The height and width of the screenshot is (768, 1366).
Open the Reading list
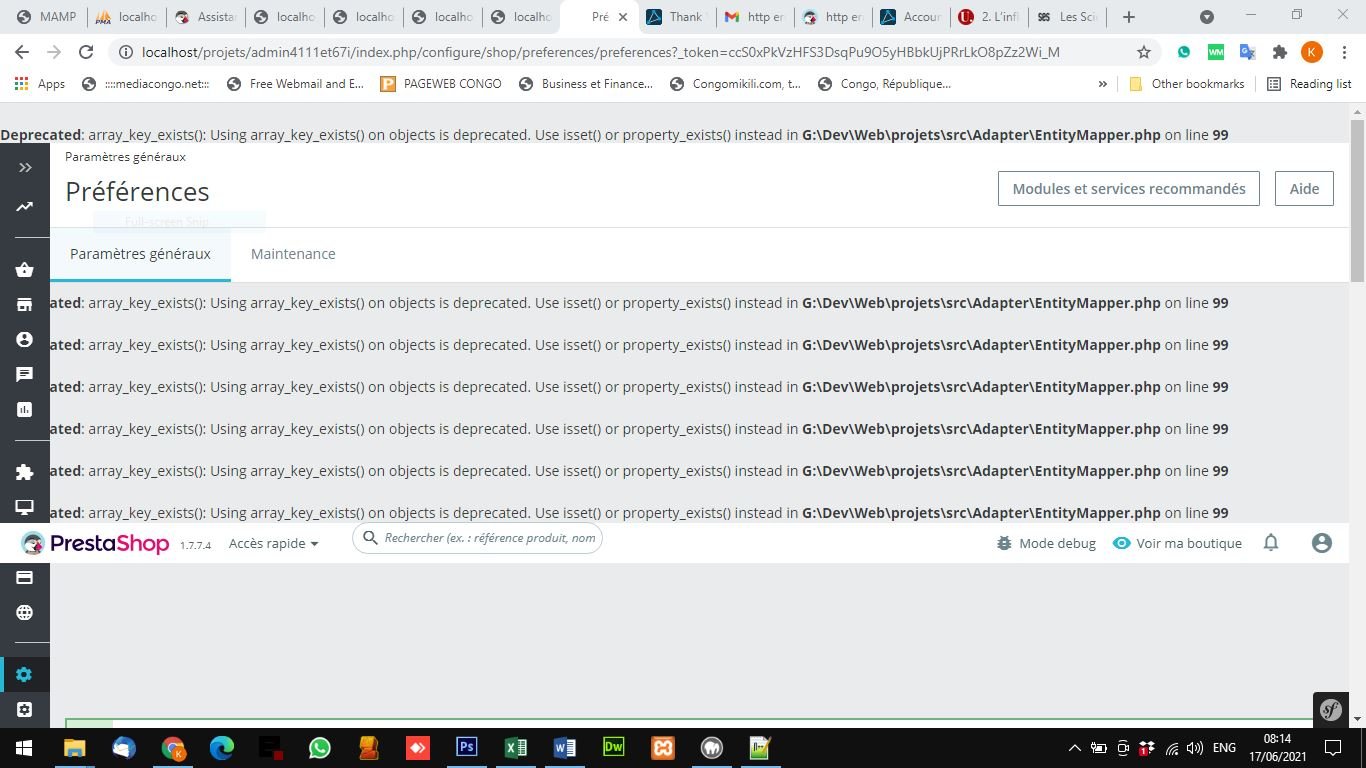(1309, 84)
